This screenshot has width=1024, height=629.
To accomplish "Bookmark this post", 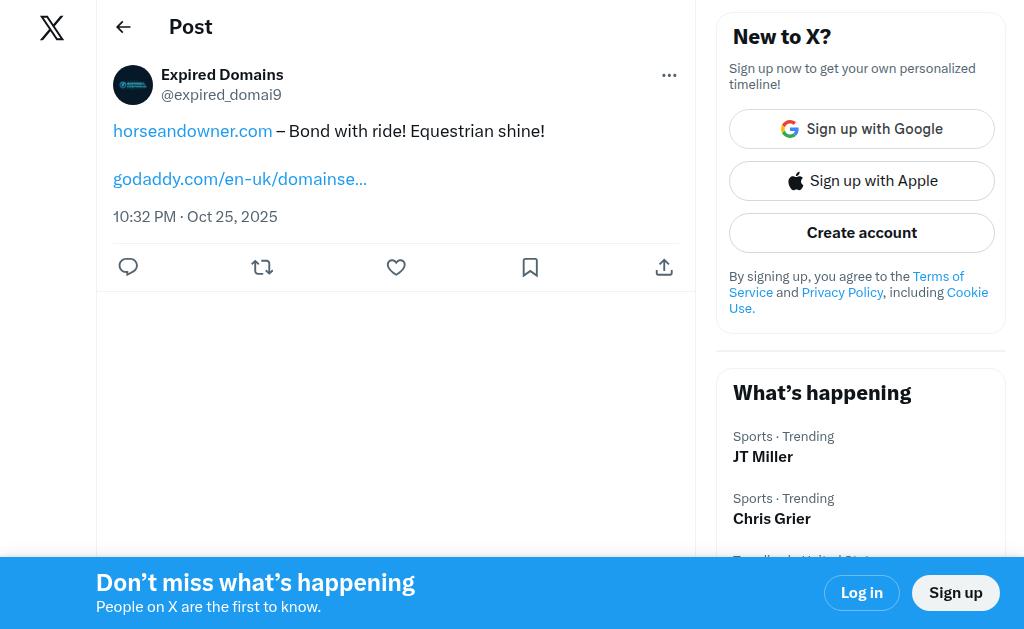I will pos(530,267).
